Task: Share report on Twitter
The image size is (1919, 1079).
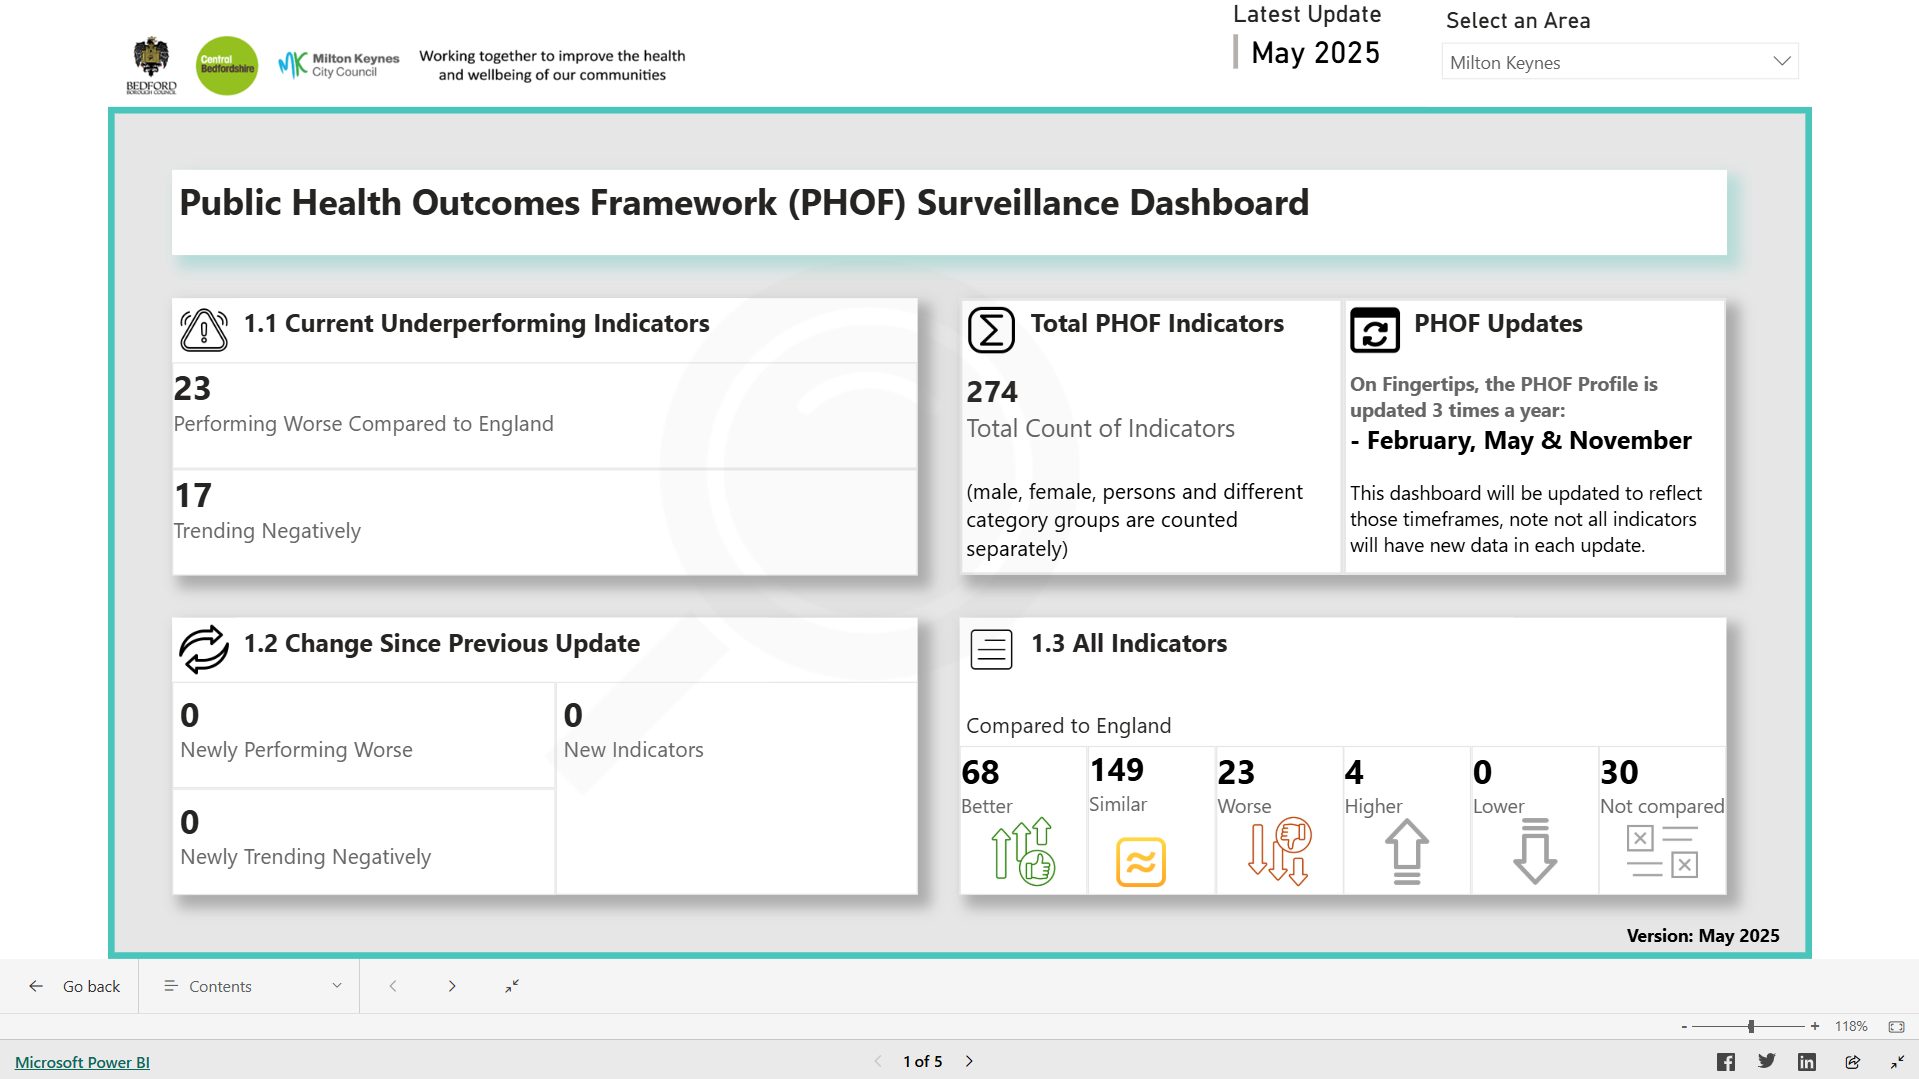Action: click(1767, 1061)
